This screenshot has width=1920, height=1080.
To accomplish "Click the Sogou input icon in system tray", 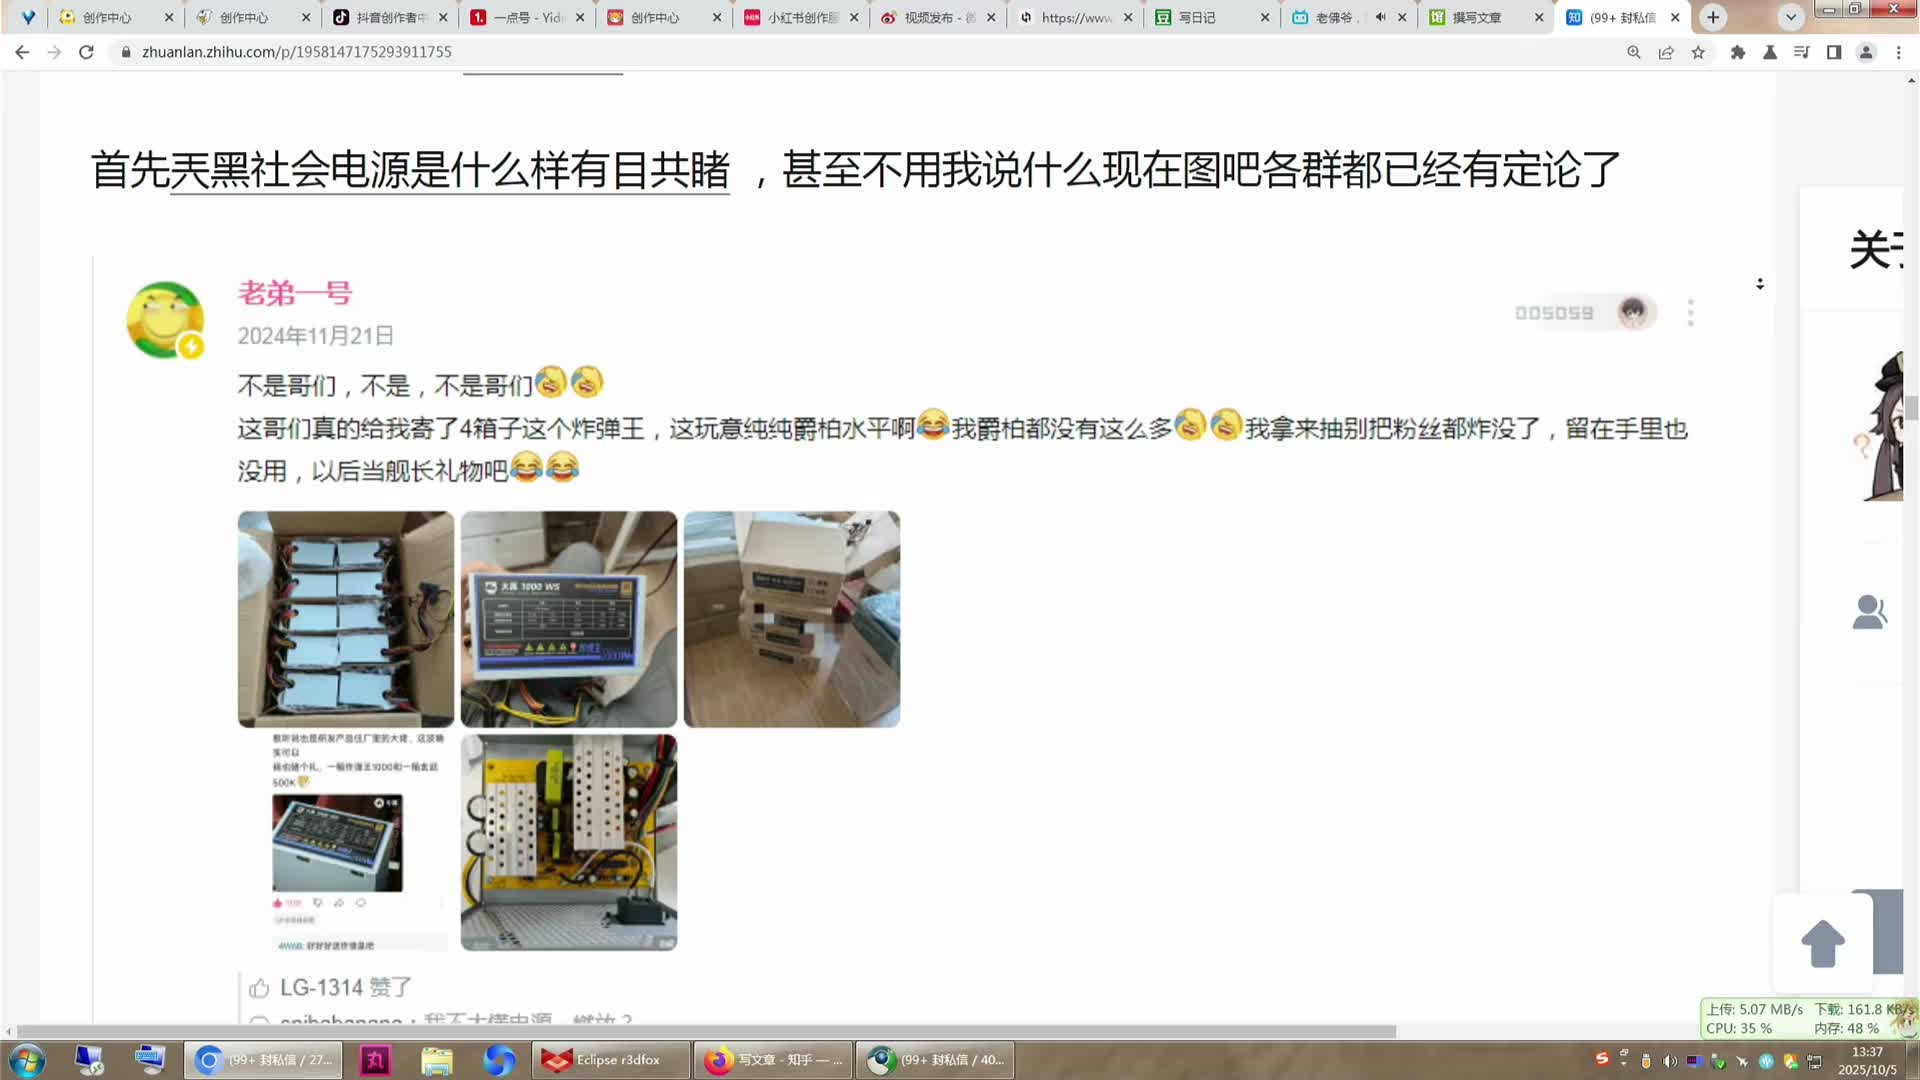I will [1602, 1060].
